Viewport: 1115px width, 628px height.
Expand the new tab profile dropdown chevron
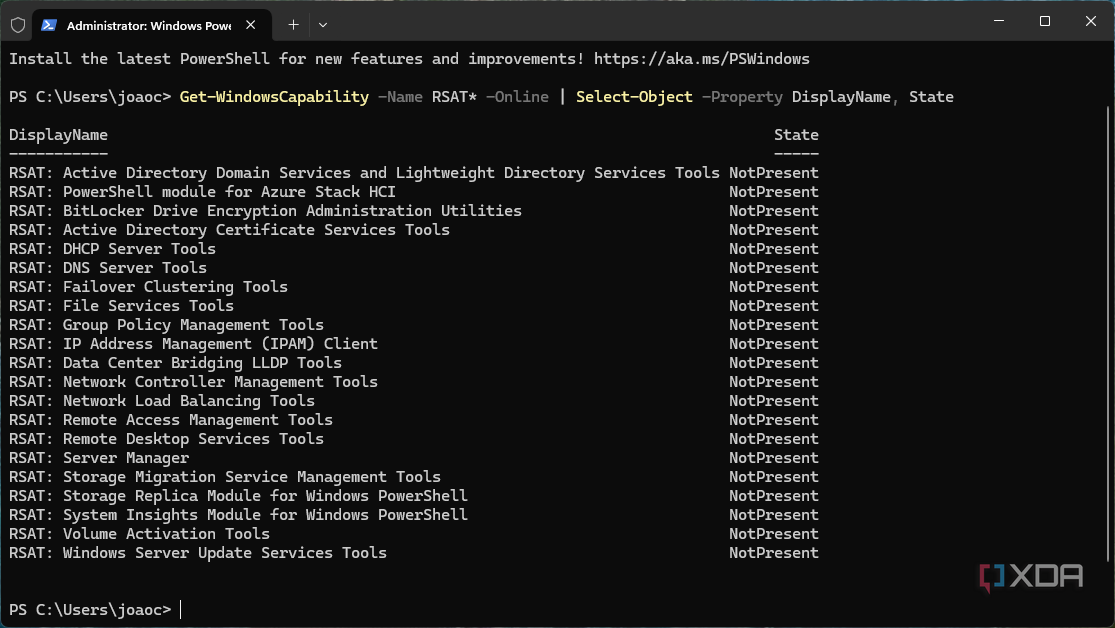point(322,23)
